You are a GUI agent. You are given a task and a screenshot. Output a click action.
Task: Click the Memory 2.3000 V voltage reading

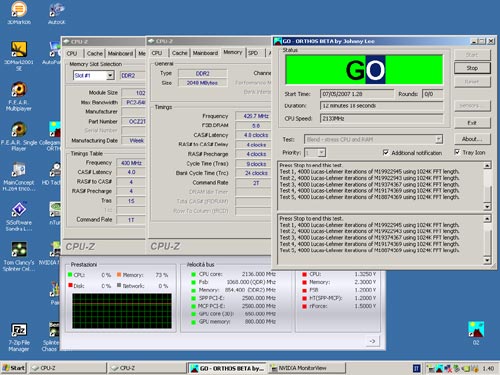(x=365, y=282)
